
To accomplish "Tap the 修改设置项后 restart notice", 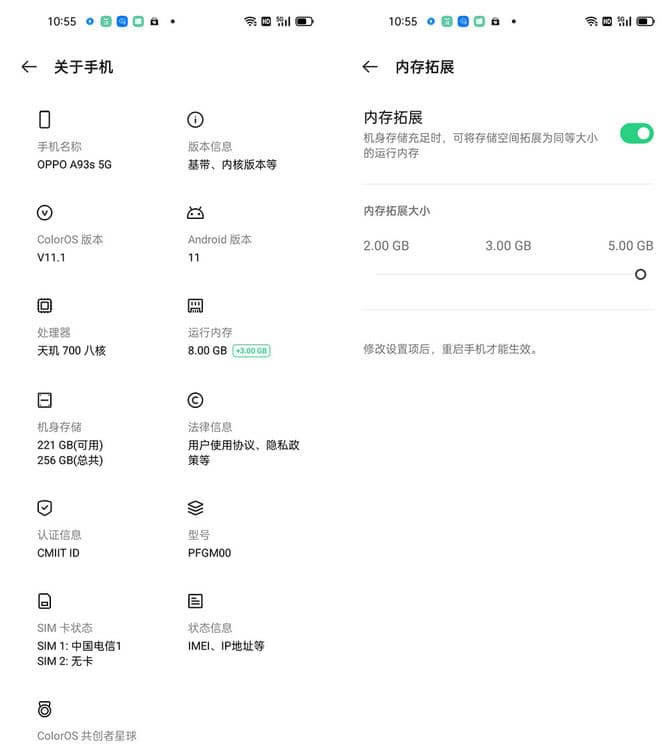I will 451,349.
